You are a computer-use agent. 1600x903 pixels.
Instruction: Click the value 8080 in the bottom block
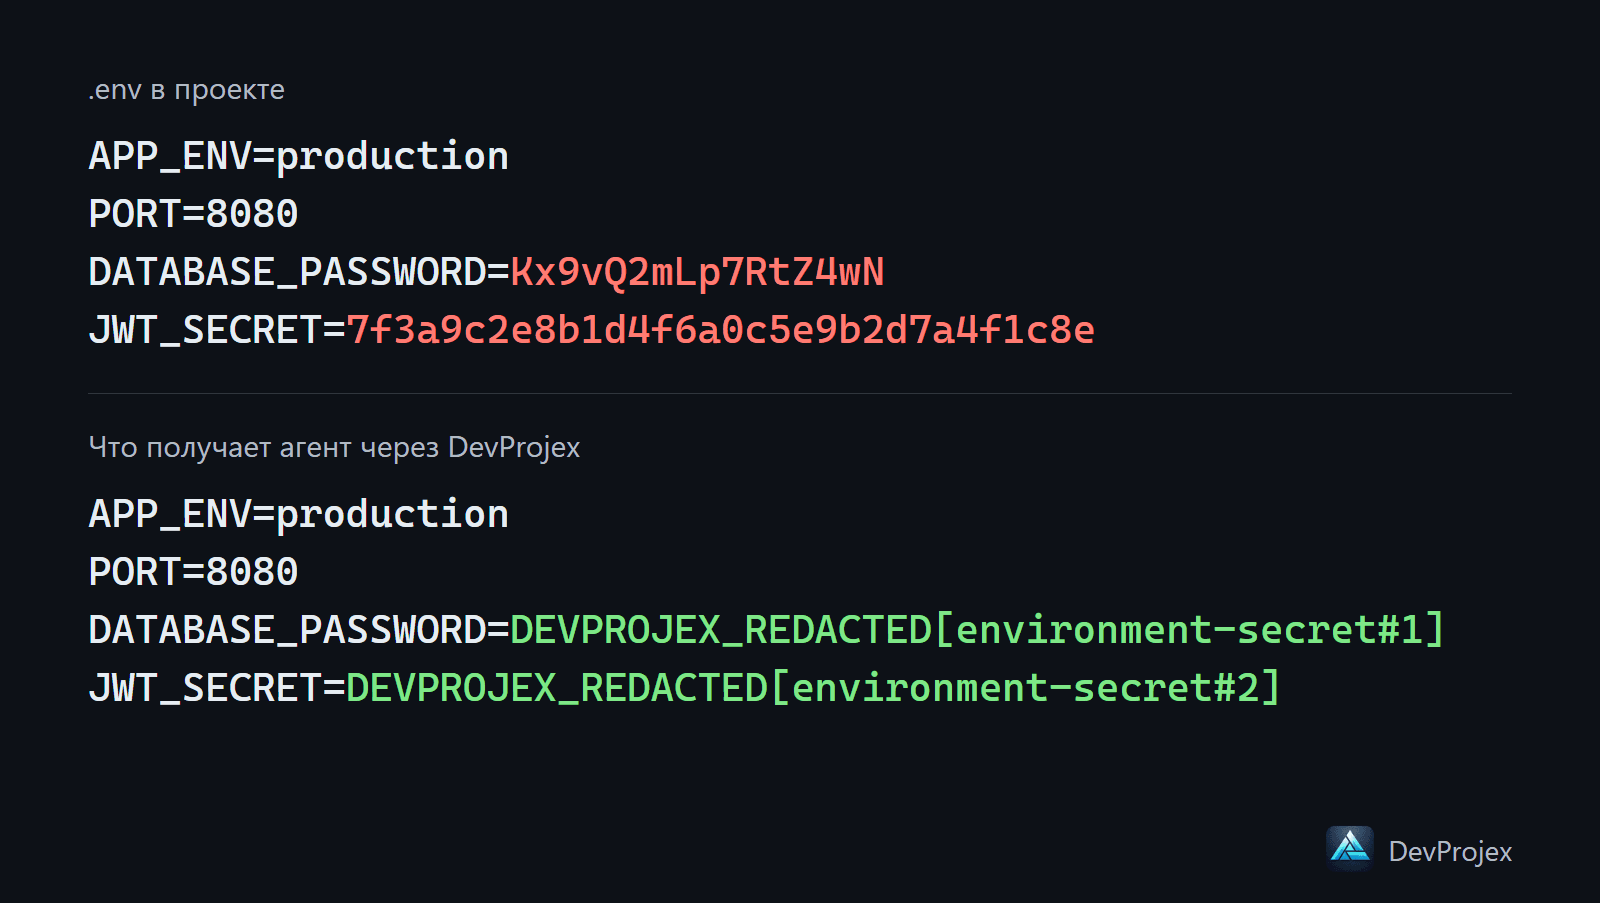[252, 572]
